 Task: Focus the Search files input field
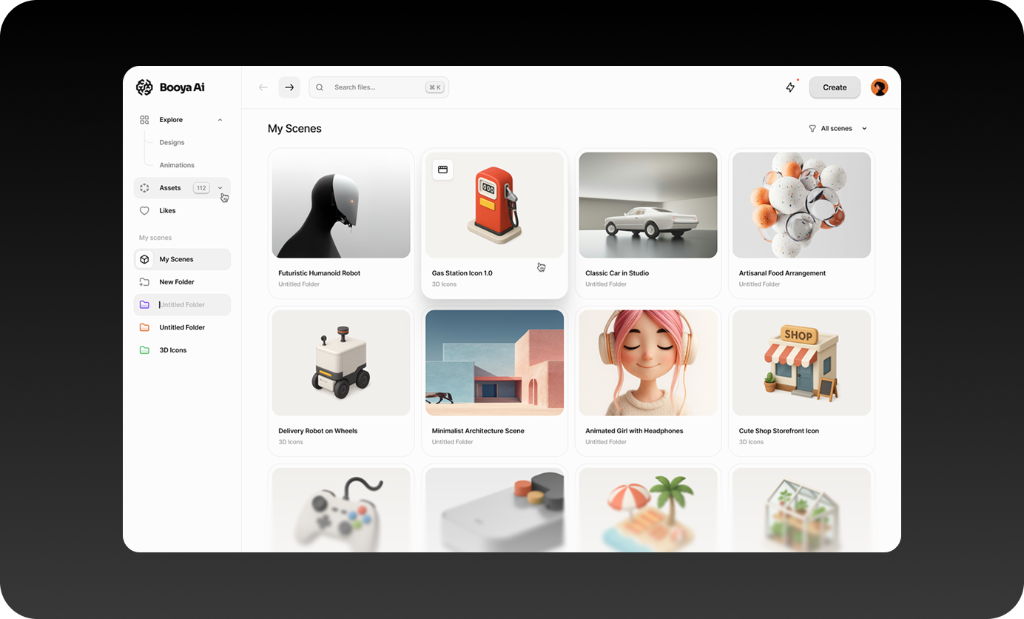pyautogui.click(x=379, y=87)
